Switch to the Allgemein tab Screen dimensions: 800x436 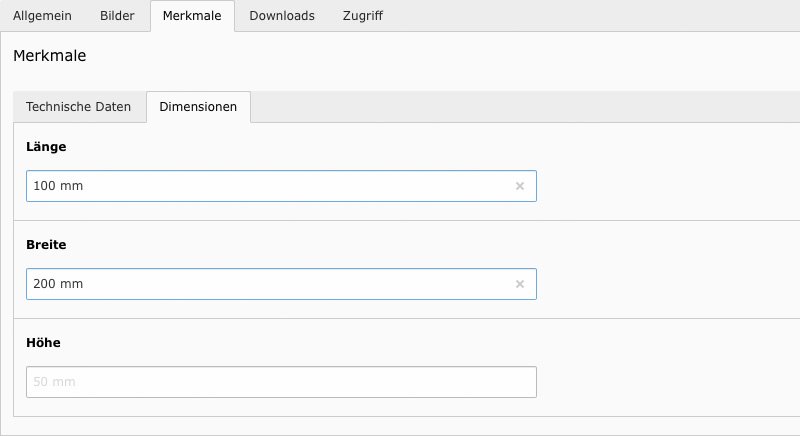(42, 16)
